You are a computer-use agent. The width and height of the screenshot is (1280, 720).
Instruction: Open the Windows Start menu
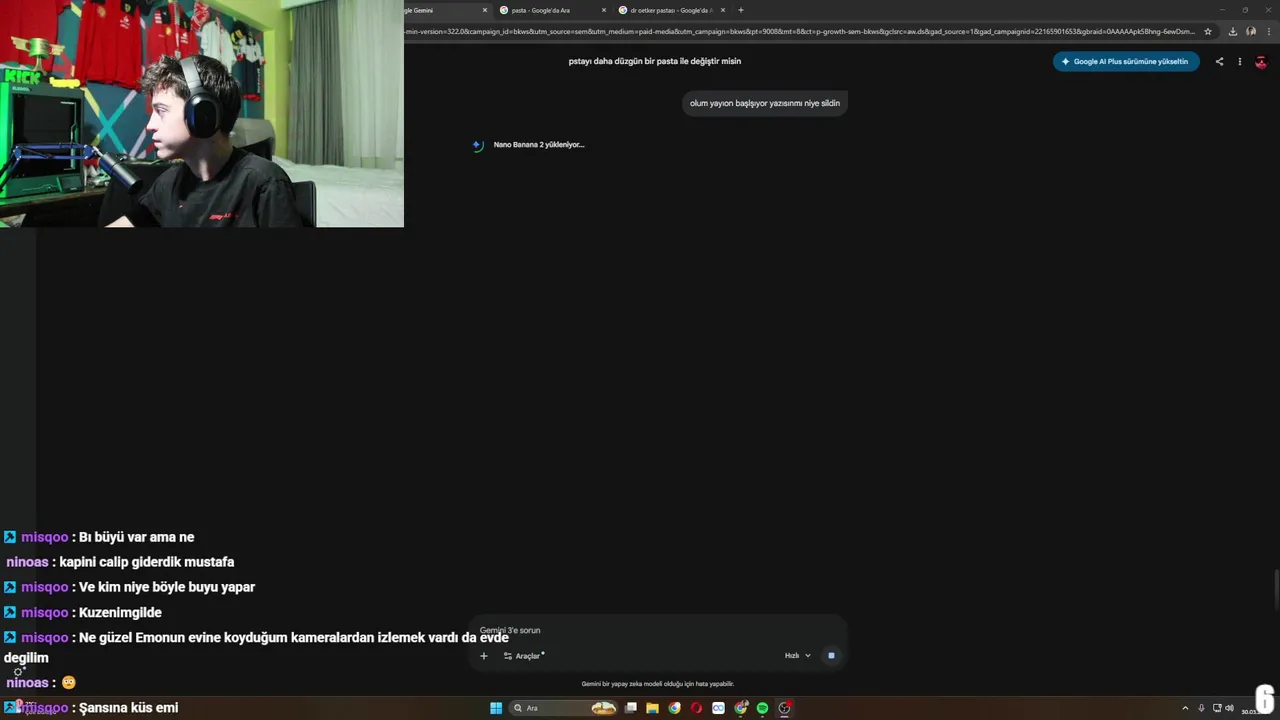pyautogui.click(x=496, y=708)
